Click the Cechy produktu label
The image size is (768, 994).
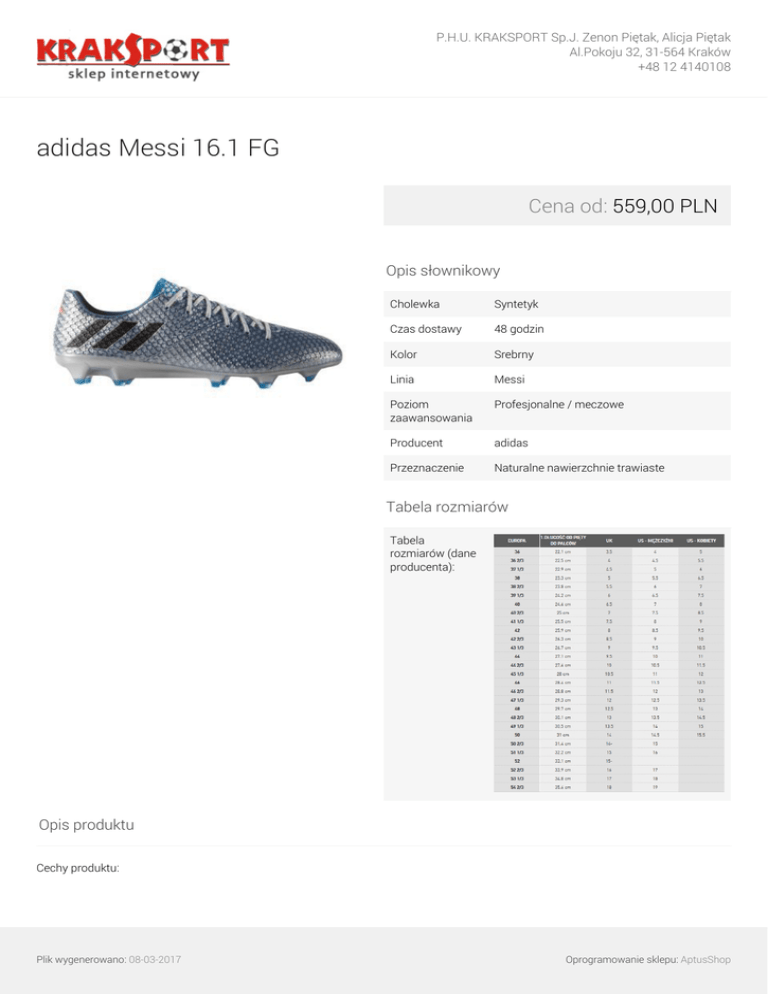(77, 868)
